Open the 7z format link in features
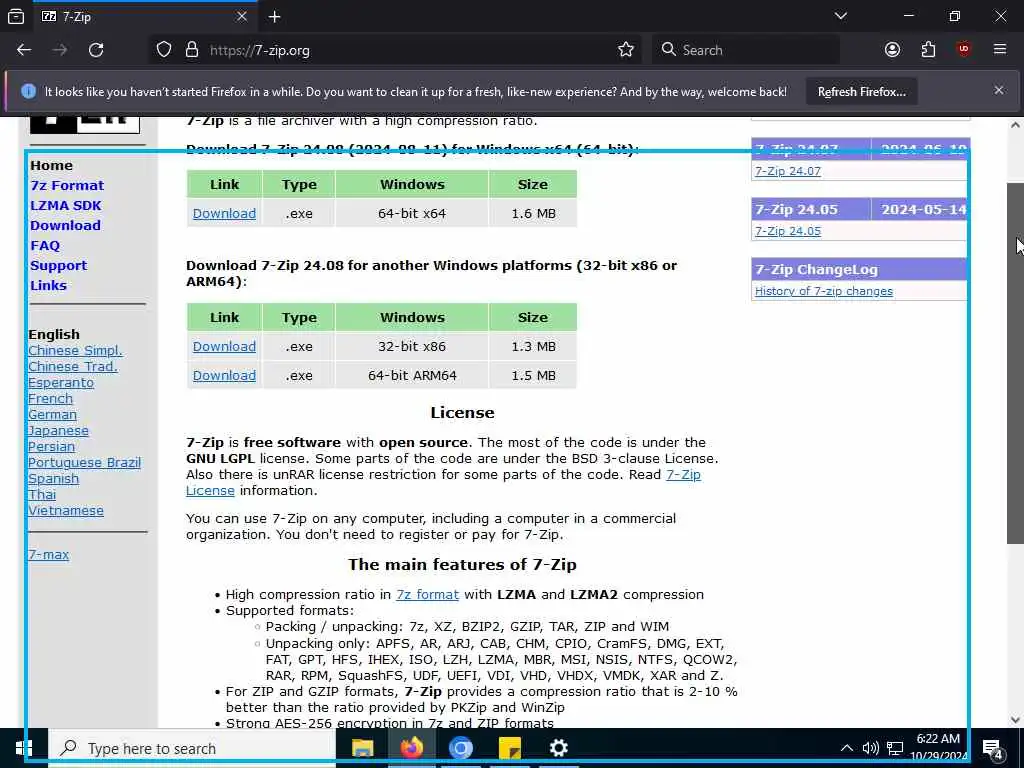1024x768 pixels. point(427,595)
